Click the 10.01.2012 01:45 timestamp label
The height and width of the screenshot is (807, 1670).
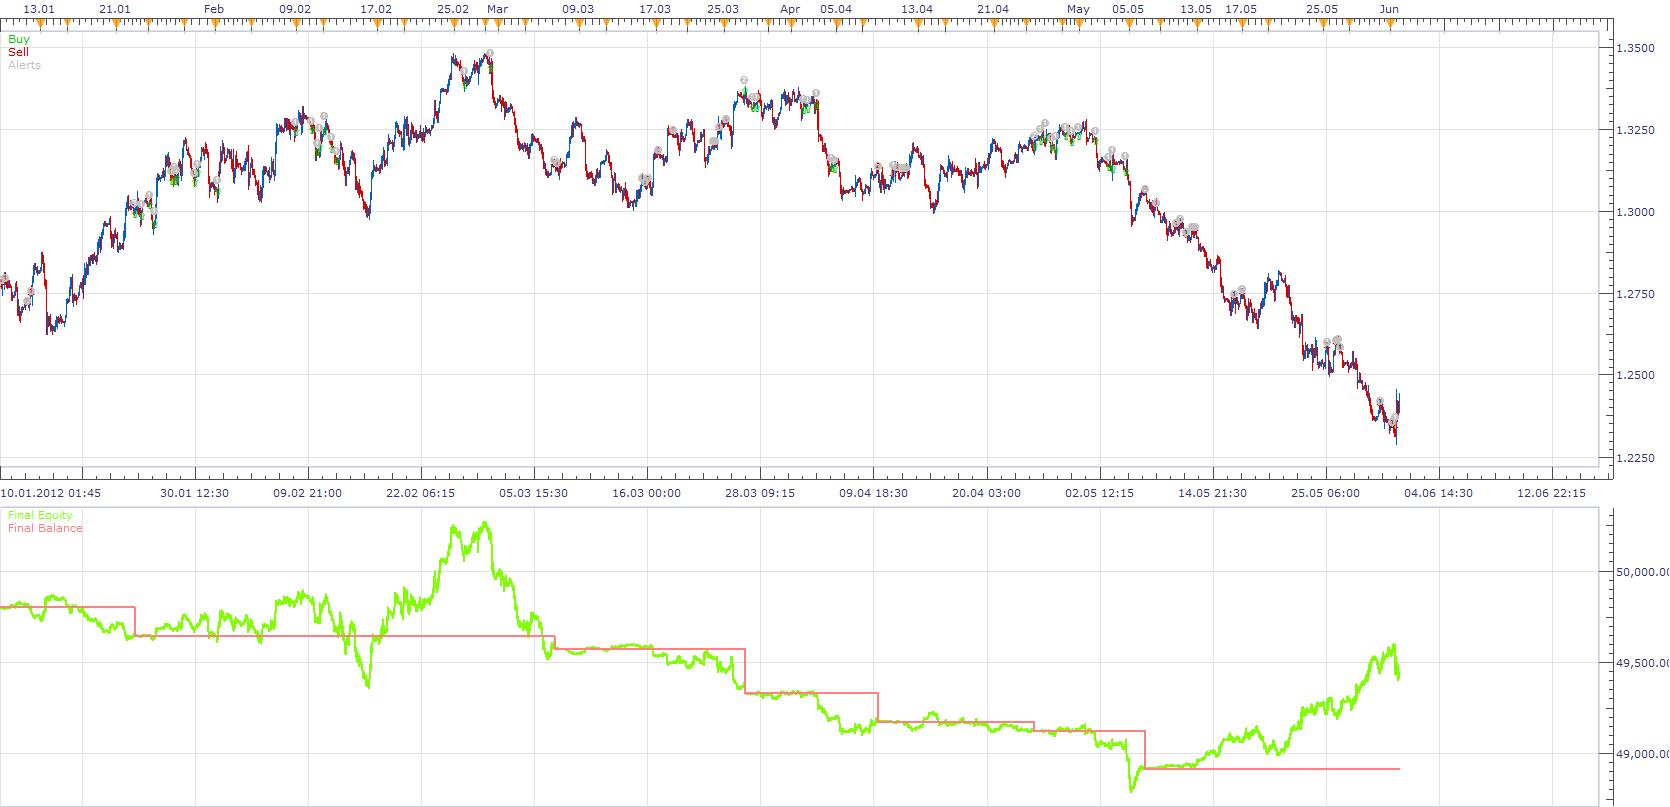(x=51, y=493)
